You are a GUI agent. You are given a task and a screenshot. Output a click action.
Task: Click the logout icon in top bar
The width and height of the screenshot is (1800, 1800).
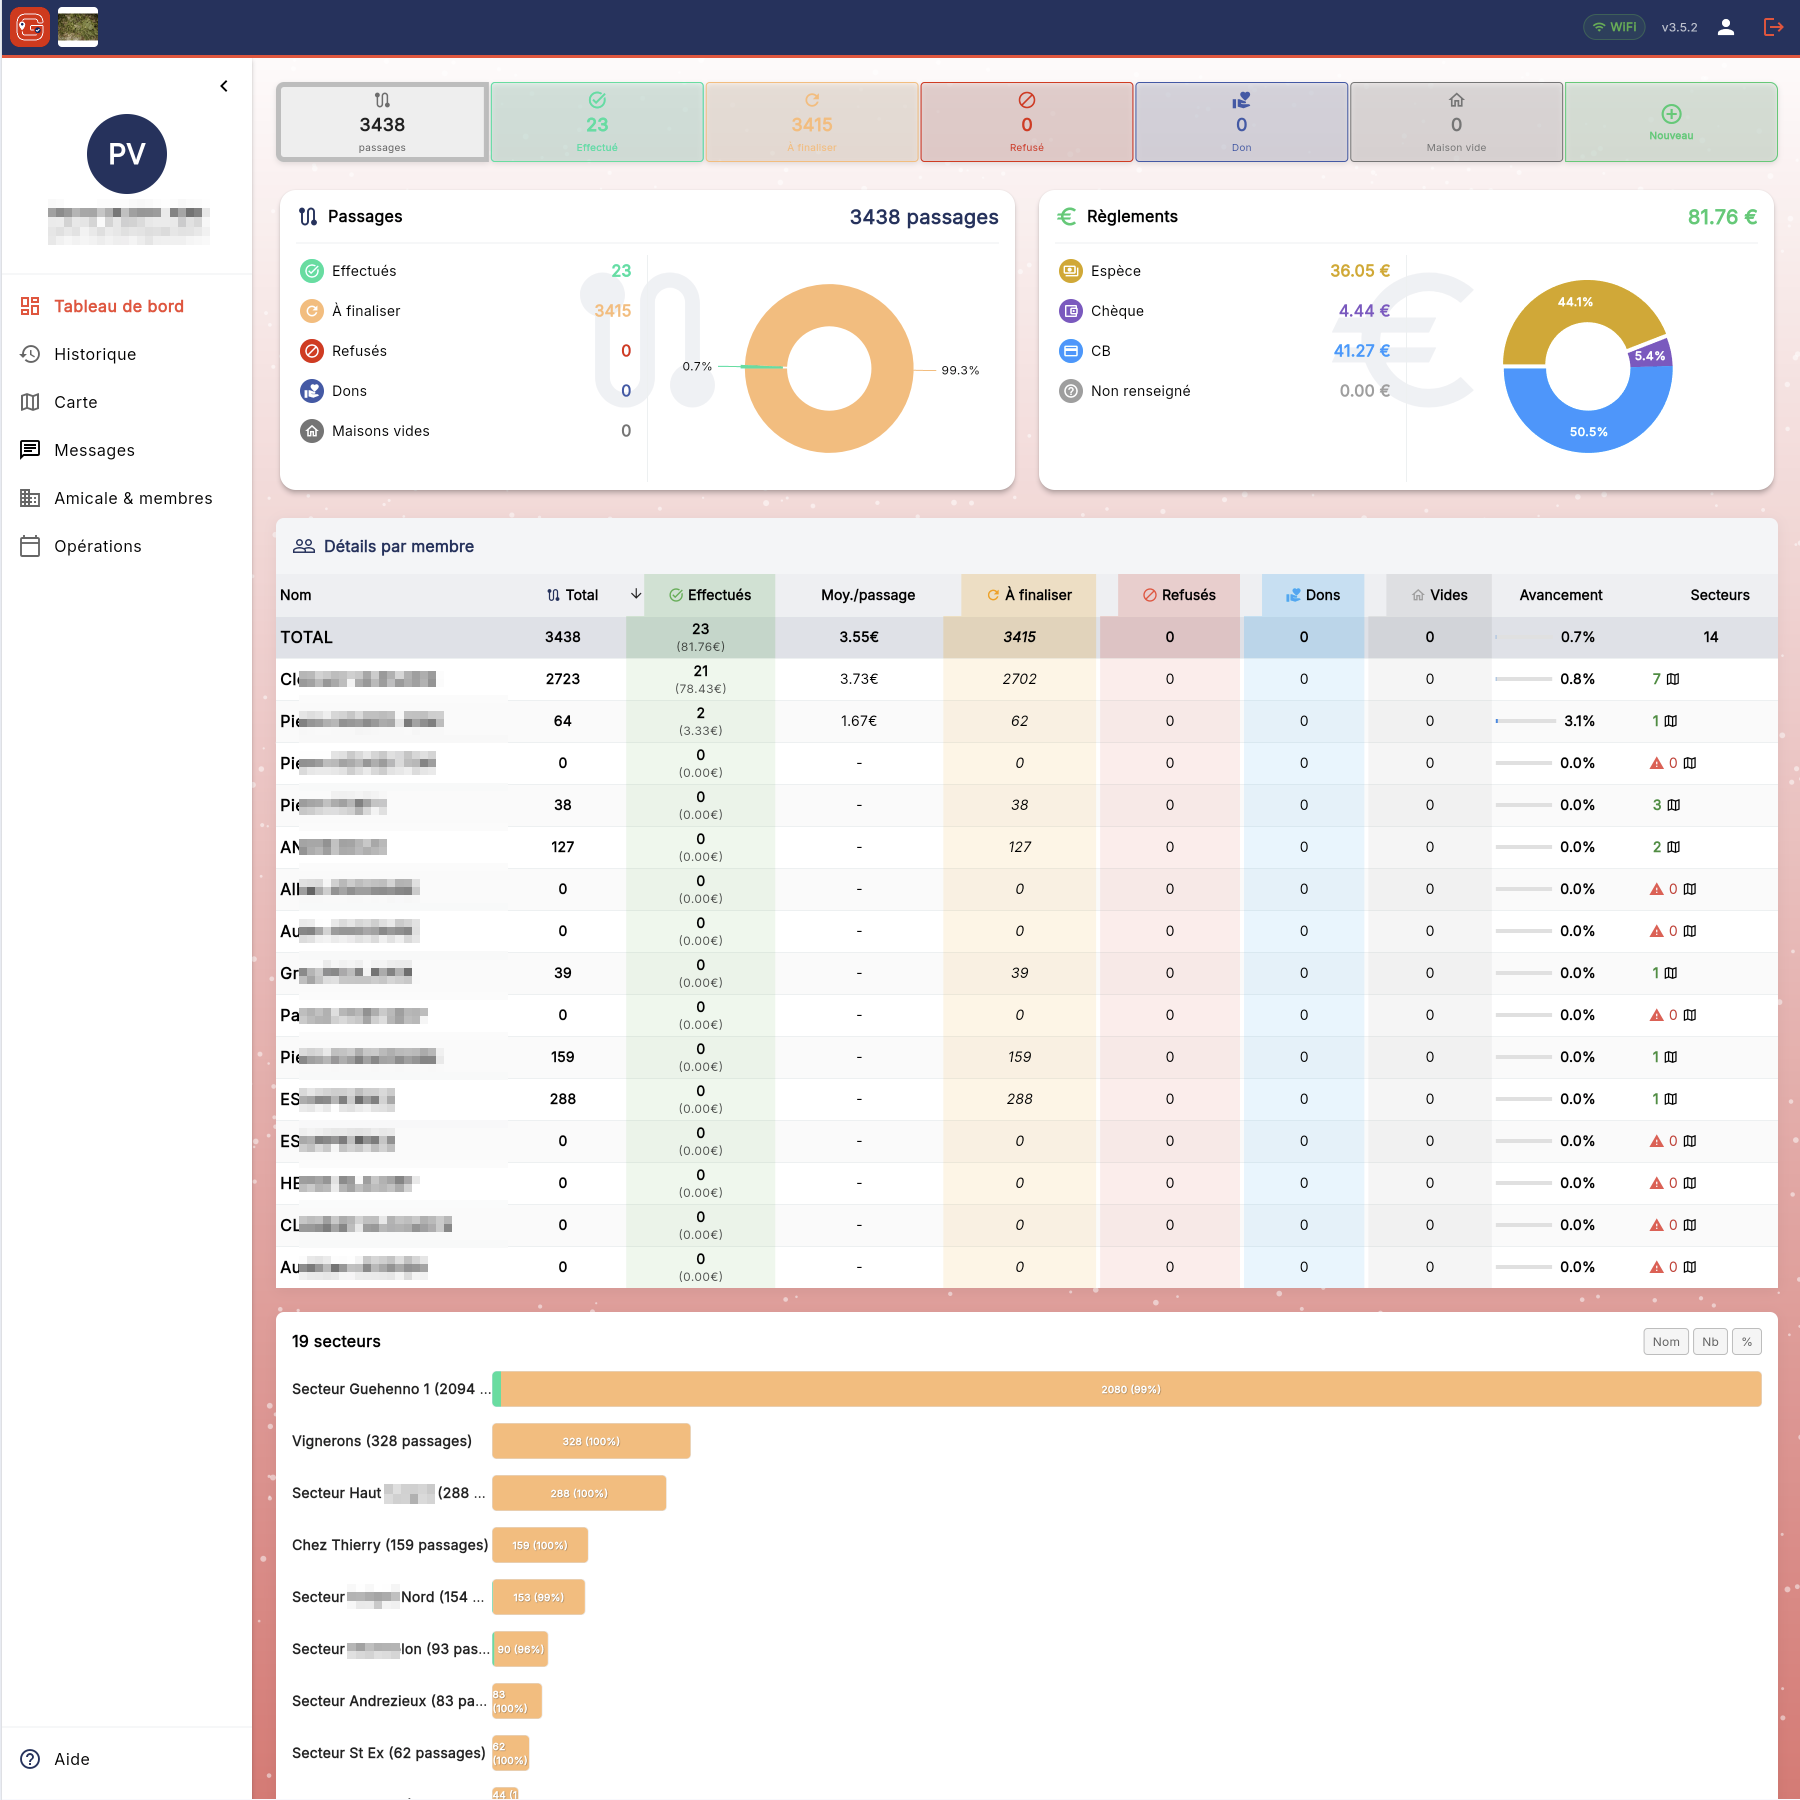point(1773,27)
